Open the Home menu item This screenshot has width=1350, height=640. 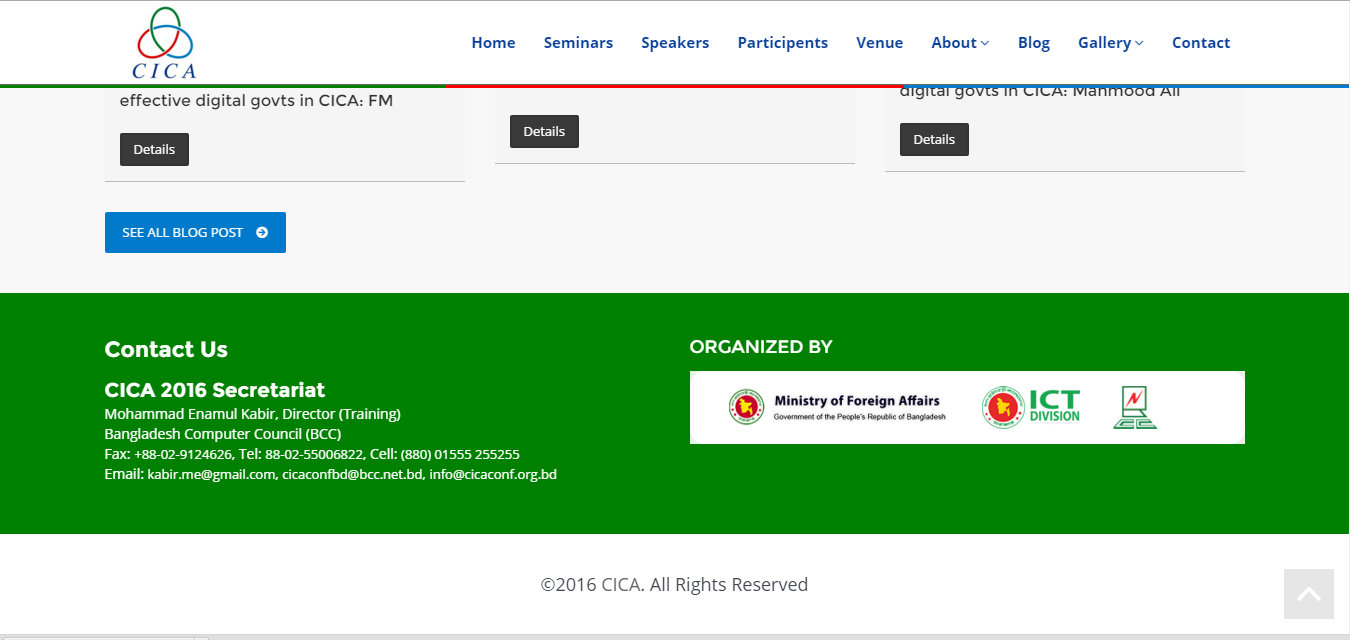(493, 43)
